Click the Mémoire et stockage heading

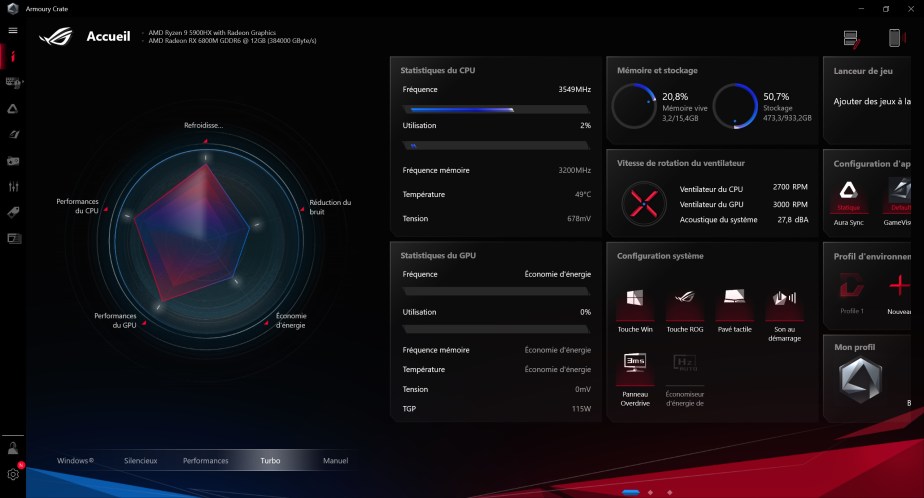[x=657, y=70]
